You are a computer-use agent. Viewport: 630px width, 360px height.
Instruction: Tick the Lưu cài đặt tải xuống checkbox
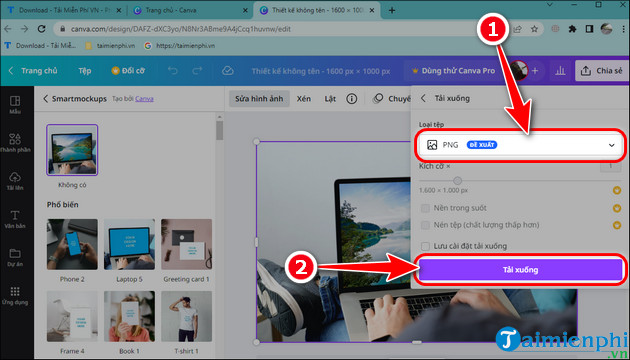pos(425,246)
